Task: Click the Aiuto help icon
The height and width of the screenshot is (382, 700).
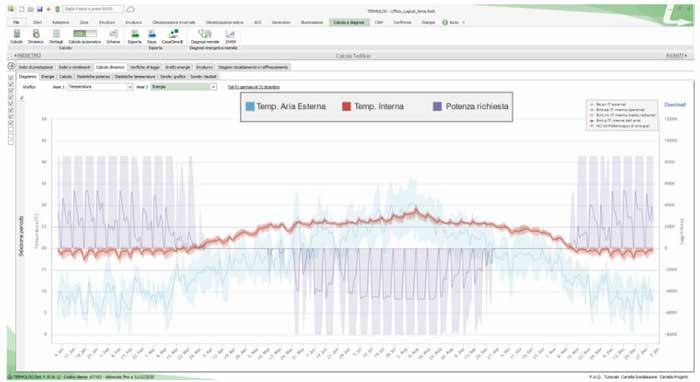Action: tap(445, 22)
